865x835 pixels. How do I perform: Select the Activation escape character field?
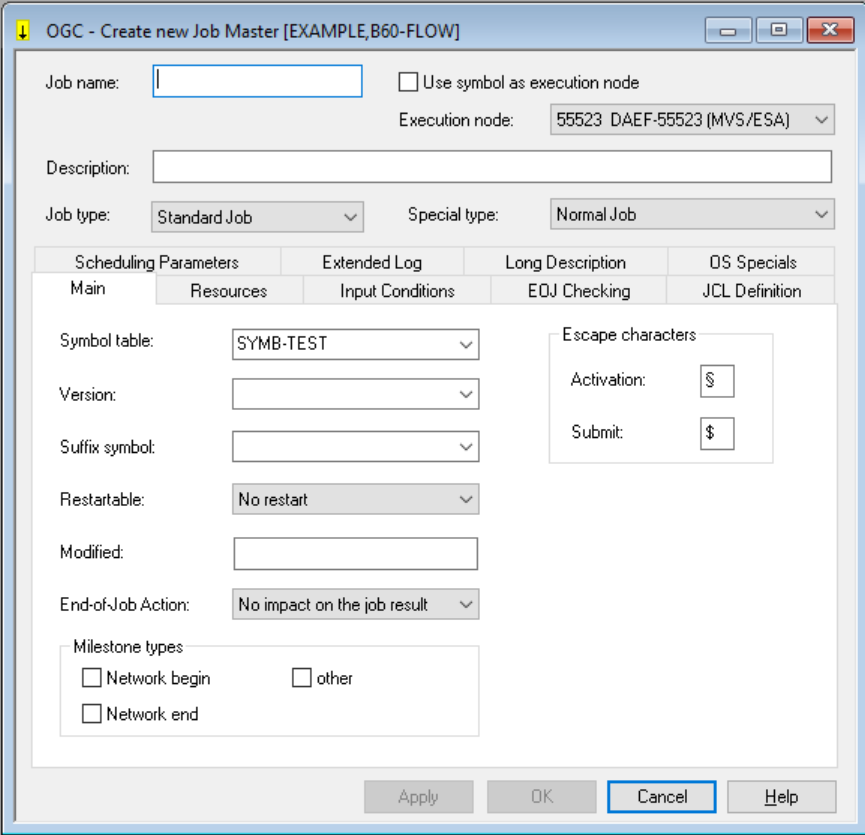tap(717, 381)
